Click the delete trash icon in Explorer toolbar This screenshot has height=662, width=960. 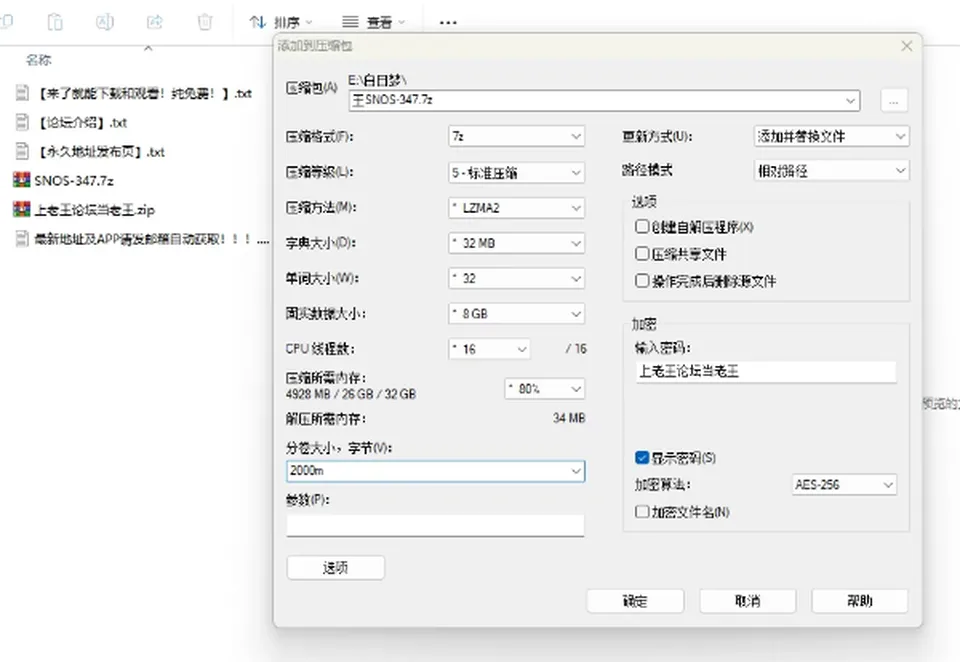click(x=205, y=23)
